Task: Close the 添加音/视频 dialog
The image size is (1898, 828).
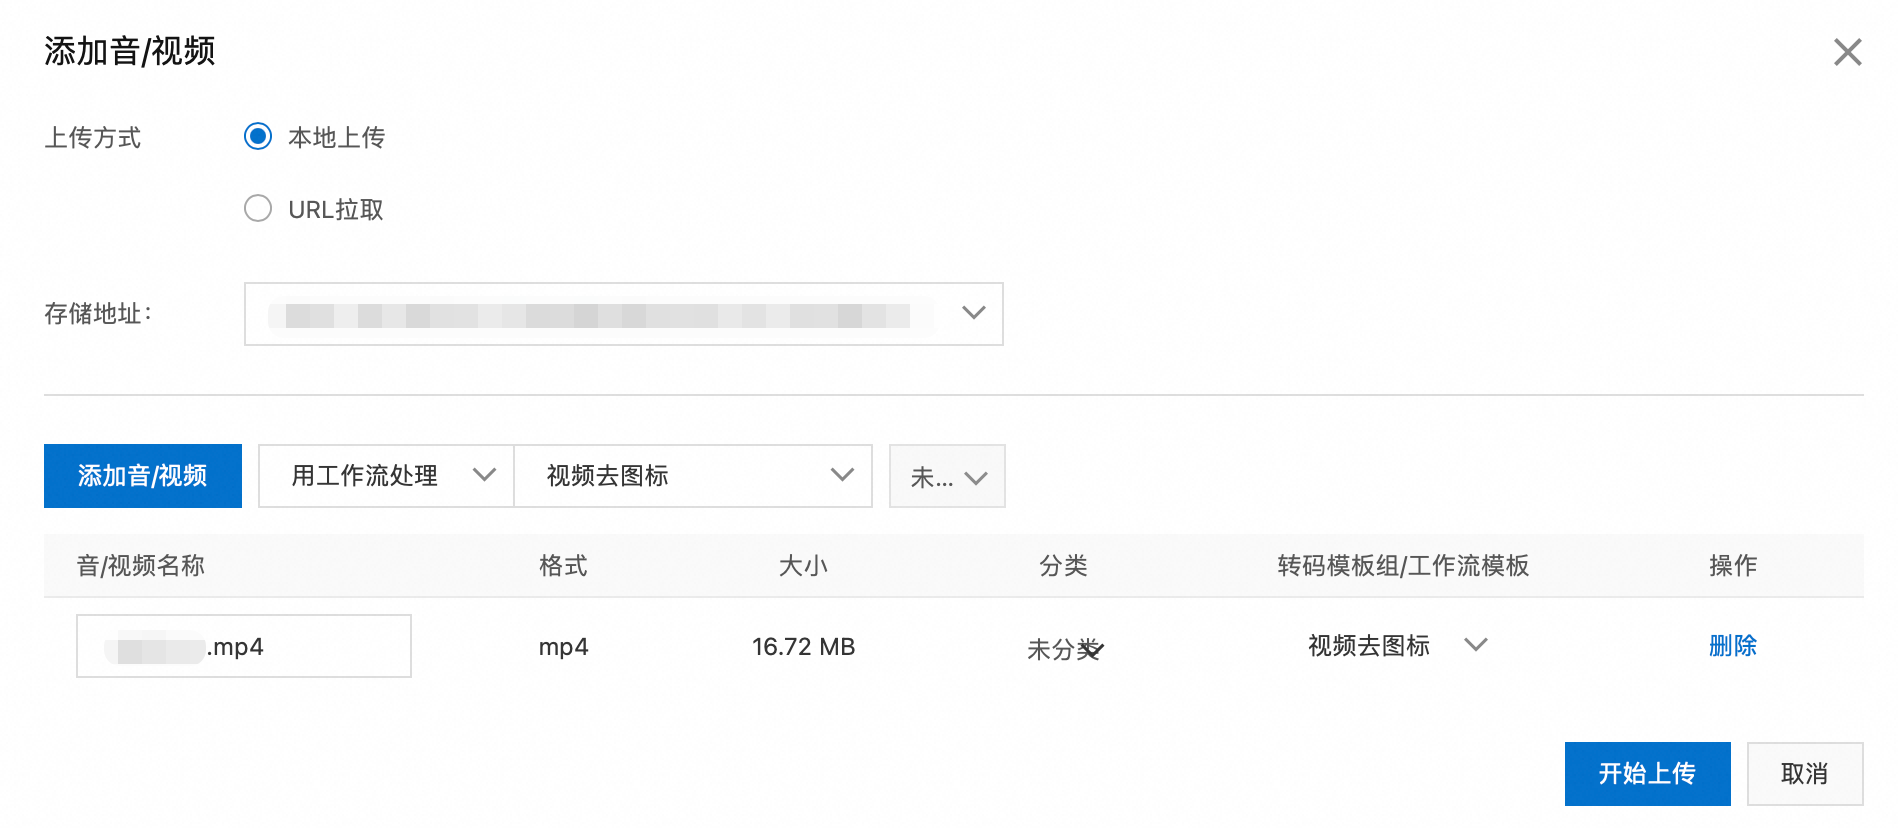Action: (x=1846, y=52)
